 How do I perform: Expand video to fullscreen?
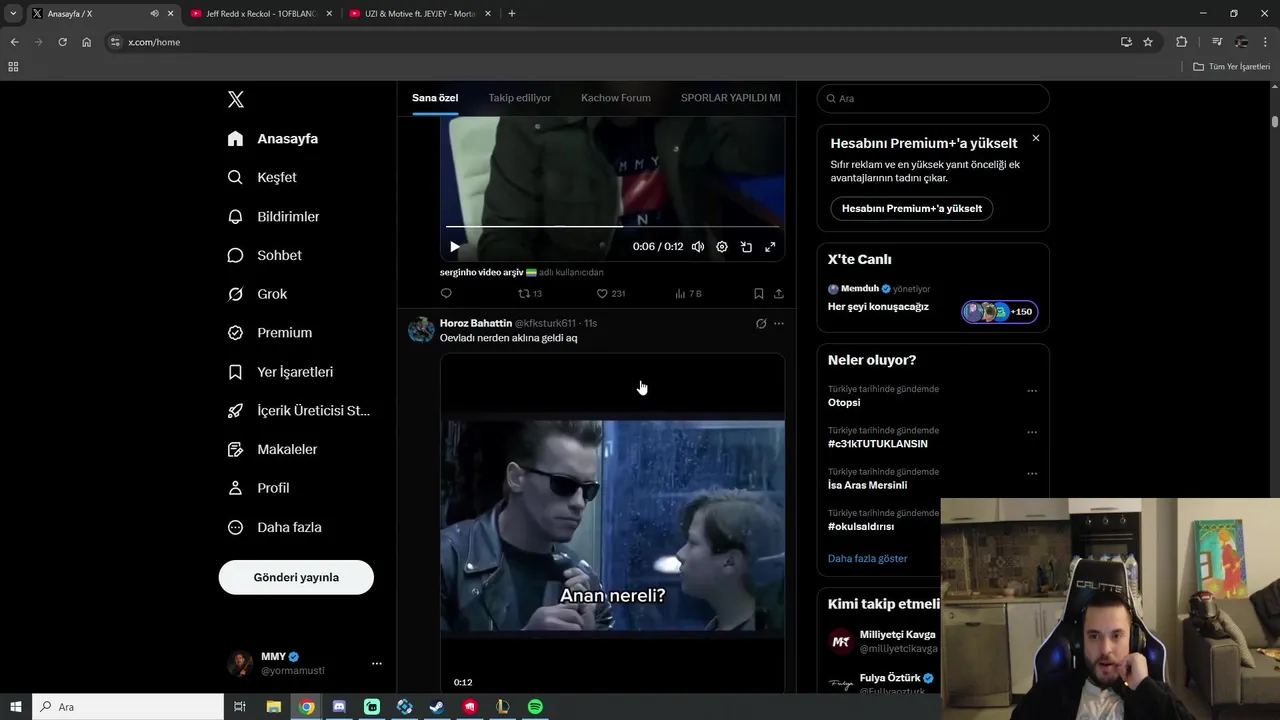coord(770,247)
